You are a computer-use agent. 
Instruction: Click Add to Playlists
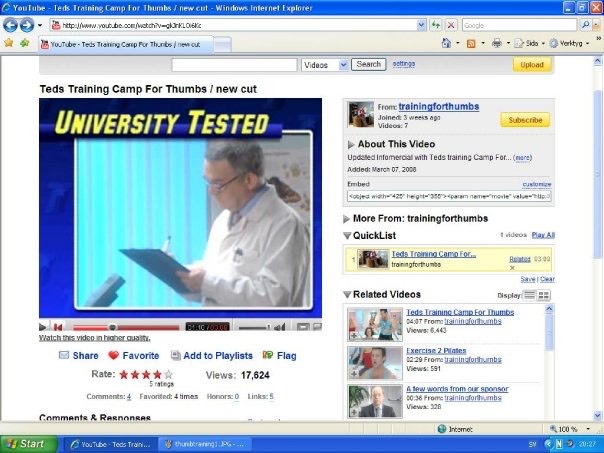pos(212,356)
